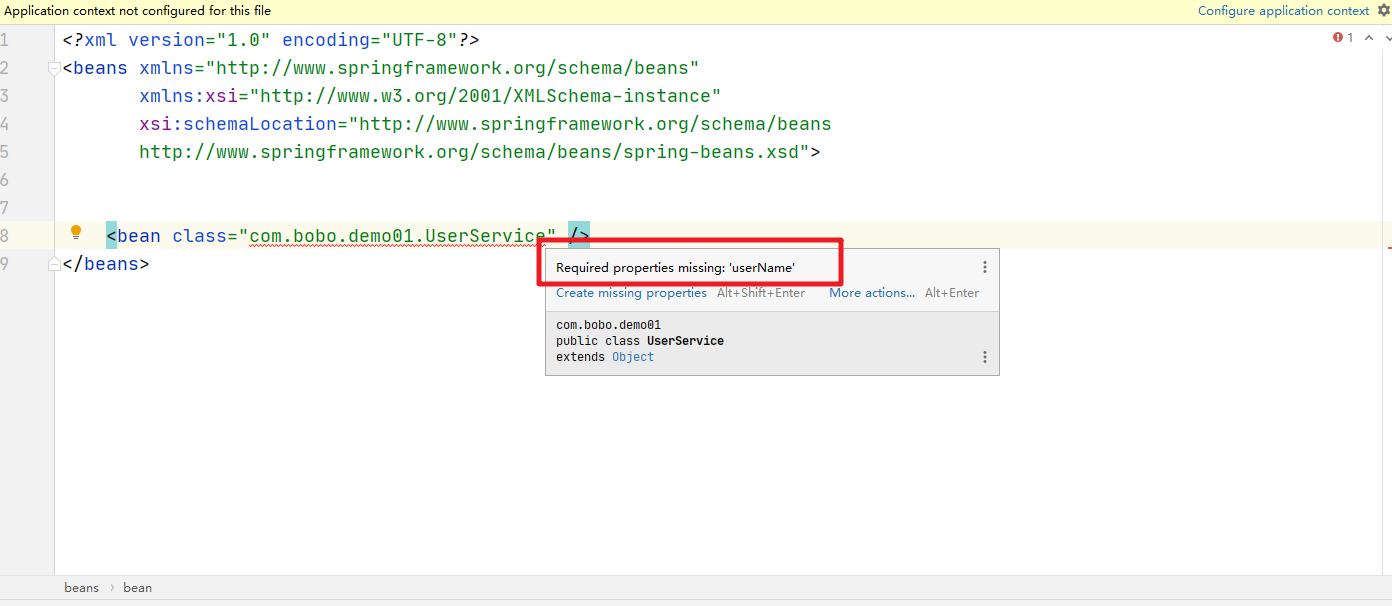Select the bean breadcrumb item
This screenshot has height=606, width=1392.
click(137, 588)
